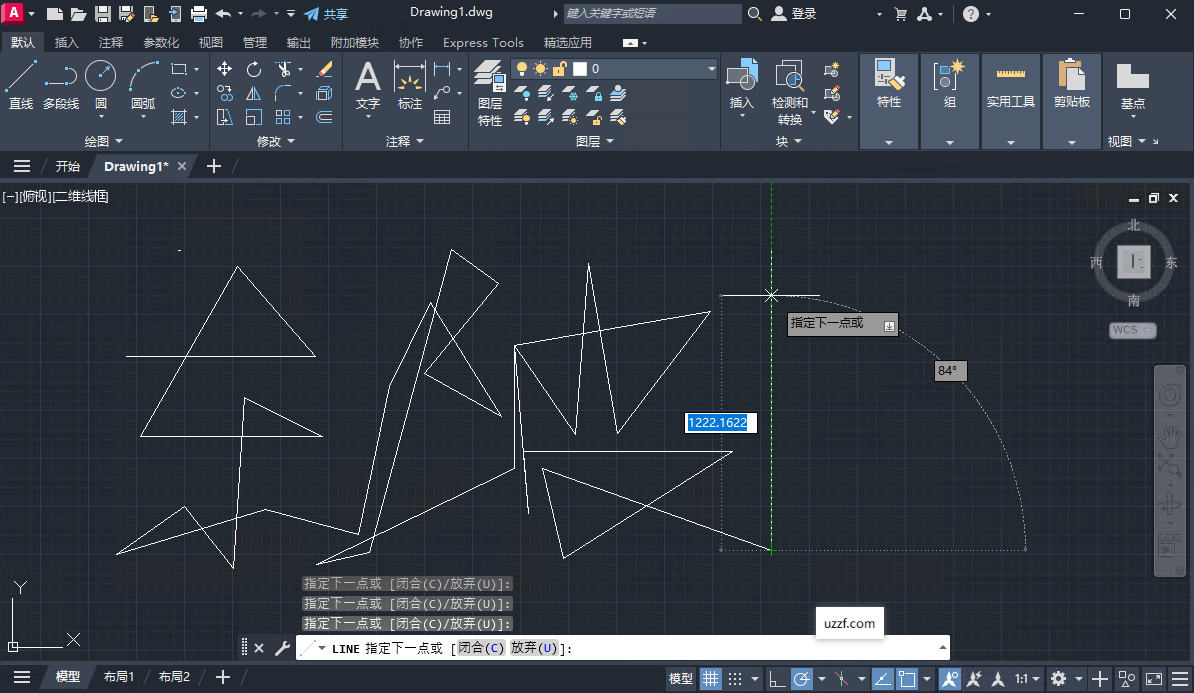Open the 文字 (Text) tool

click(x=367, y=85)
